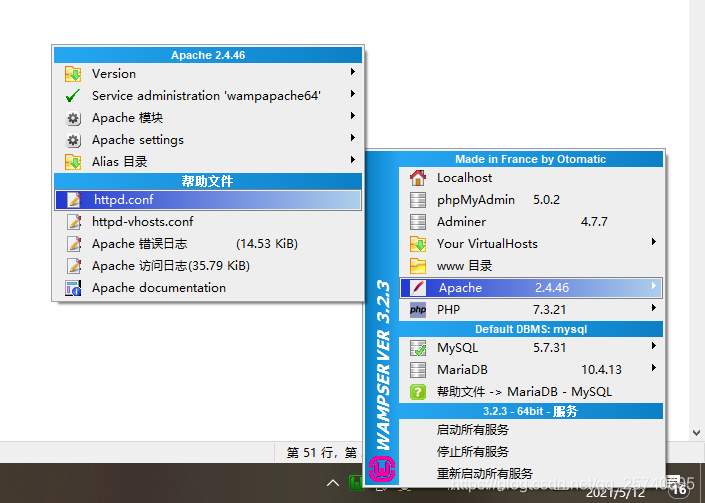Open 帮助文件 -> MariaDB - MySQL entry
This screenshot has height=503, width=705.
click(531, 392)
